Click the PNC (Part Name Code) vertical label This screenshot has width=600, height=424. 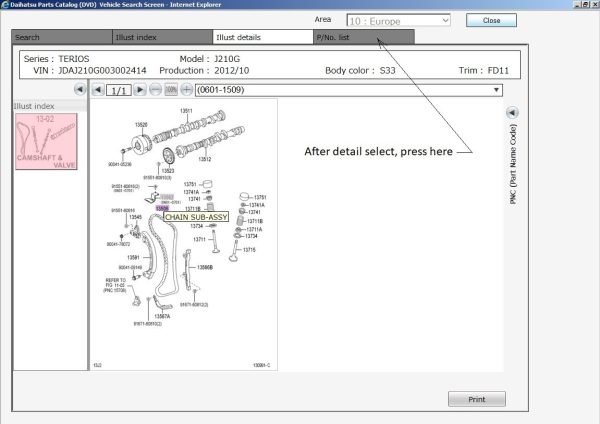pyautogui.click(x=513, y=164)
